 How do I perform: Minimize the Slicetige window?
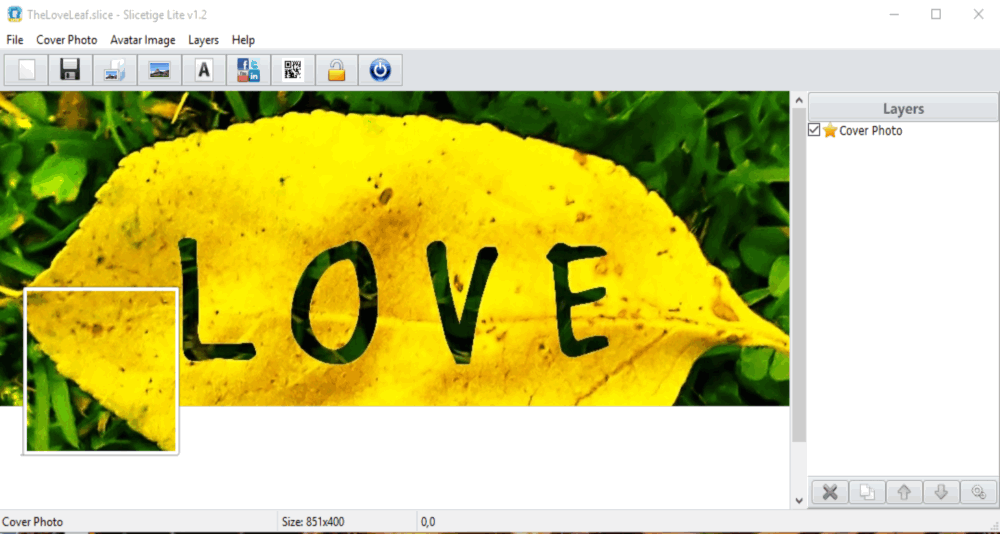[893, 14]
